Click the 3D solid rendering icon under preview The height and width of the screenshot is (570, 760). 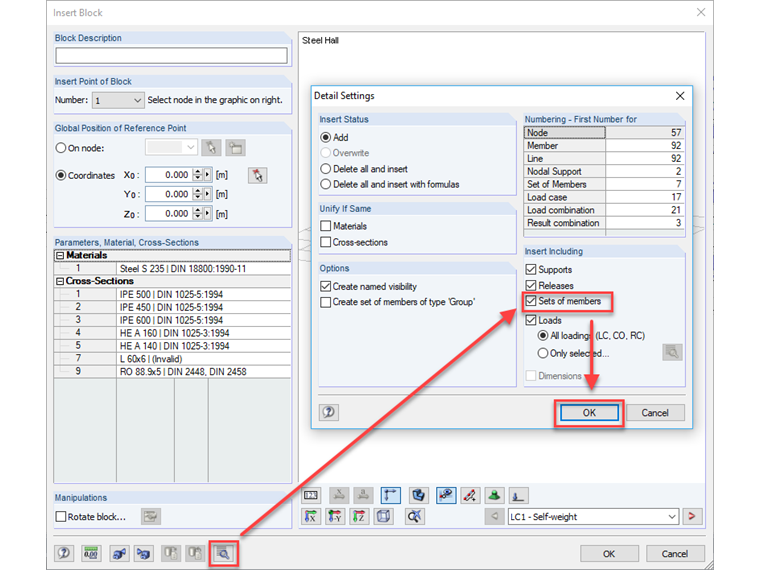click(x=418, y=495)
